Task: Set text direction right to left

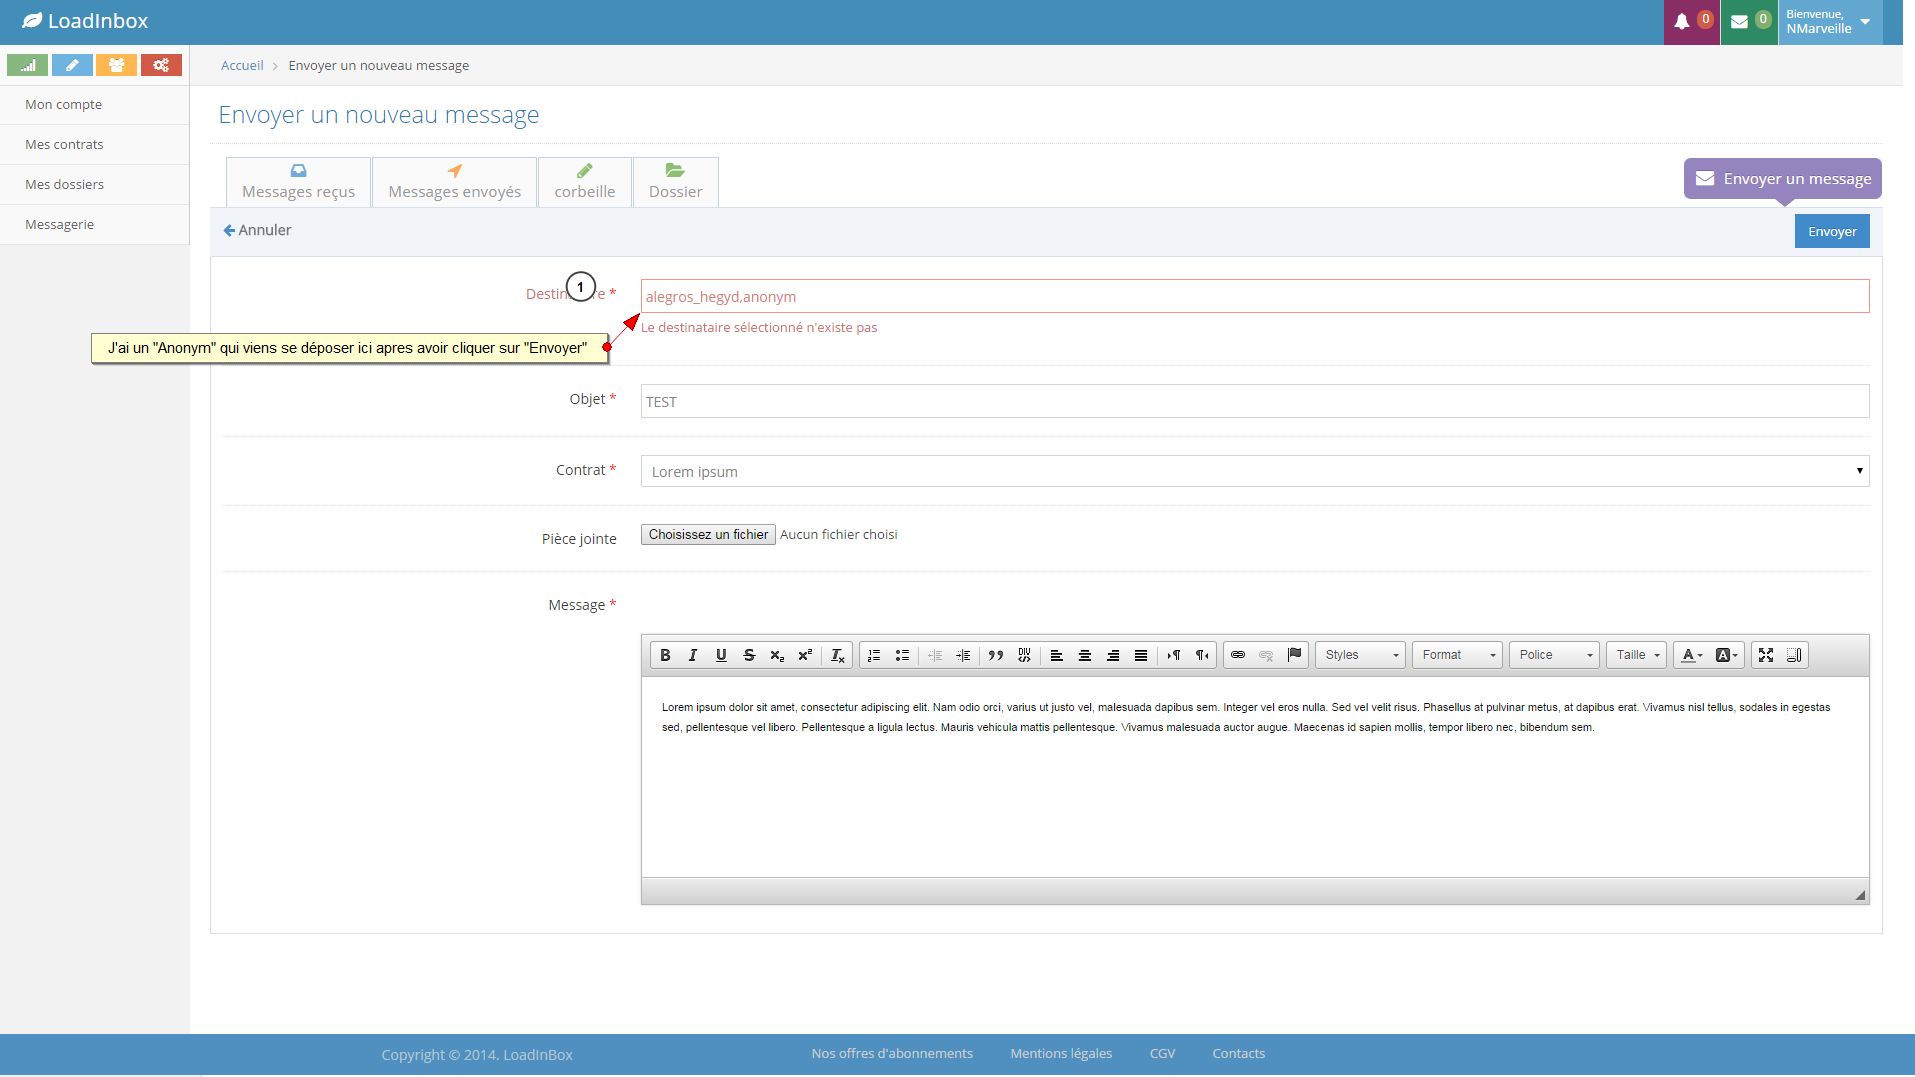Action: (1202, 655)
